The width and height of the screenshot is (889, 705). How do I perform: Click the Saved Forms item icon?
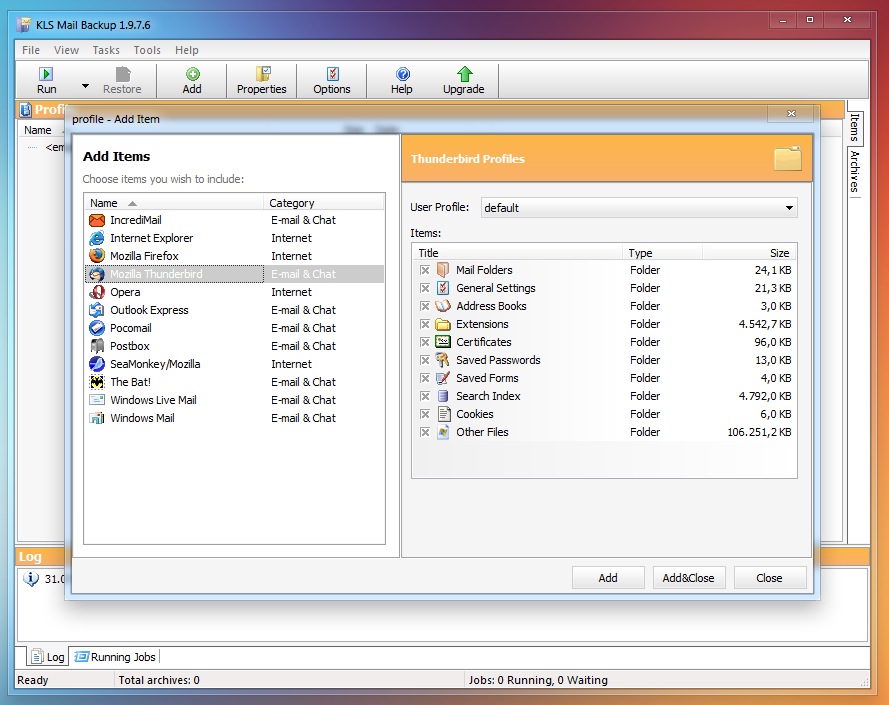[x=443, y=378]
